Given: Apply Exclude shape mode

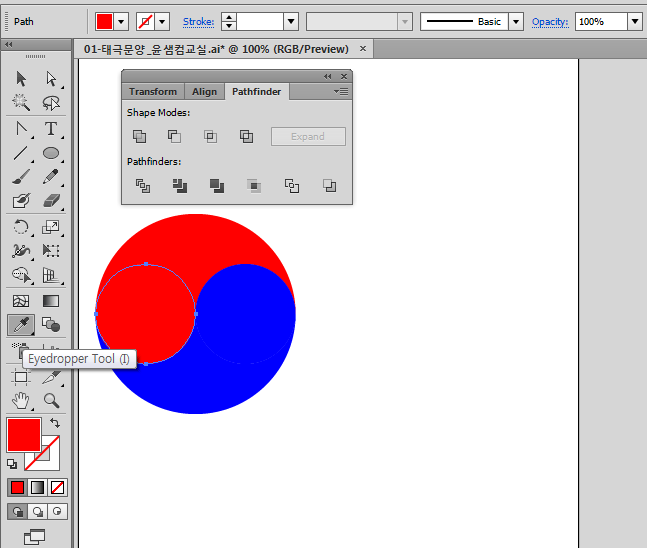Looking at the screenshot, I should coord(246,136).
